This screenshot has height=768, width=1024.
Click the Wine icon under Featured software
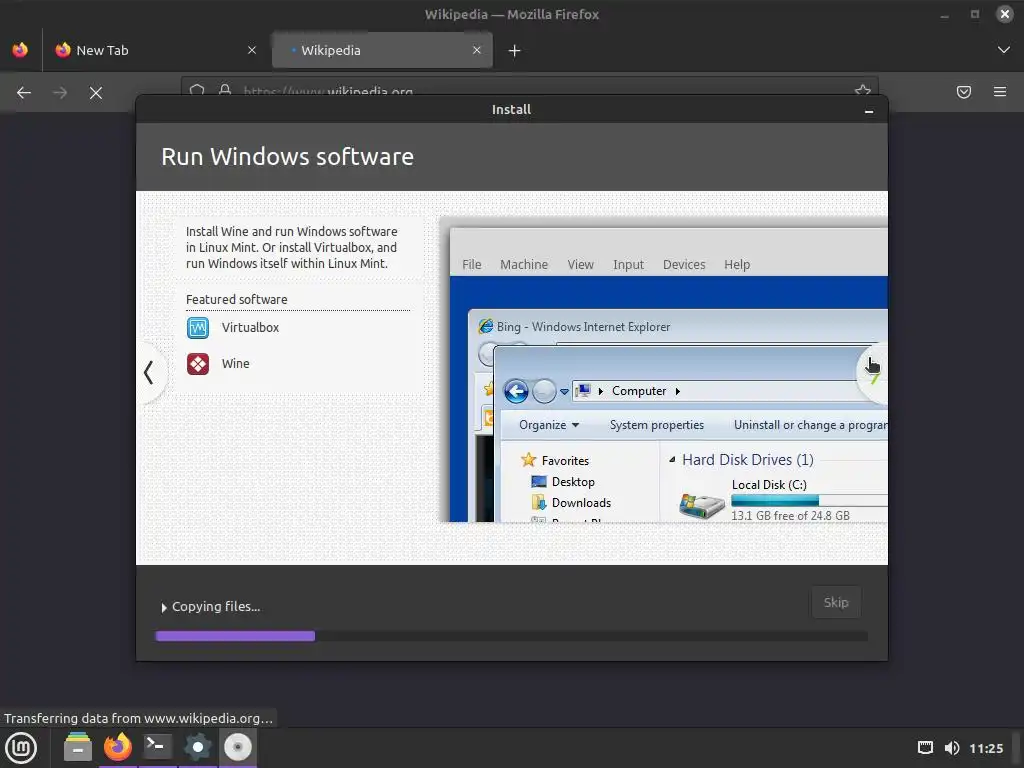(198, 364)
